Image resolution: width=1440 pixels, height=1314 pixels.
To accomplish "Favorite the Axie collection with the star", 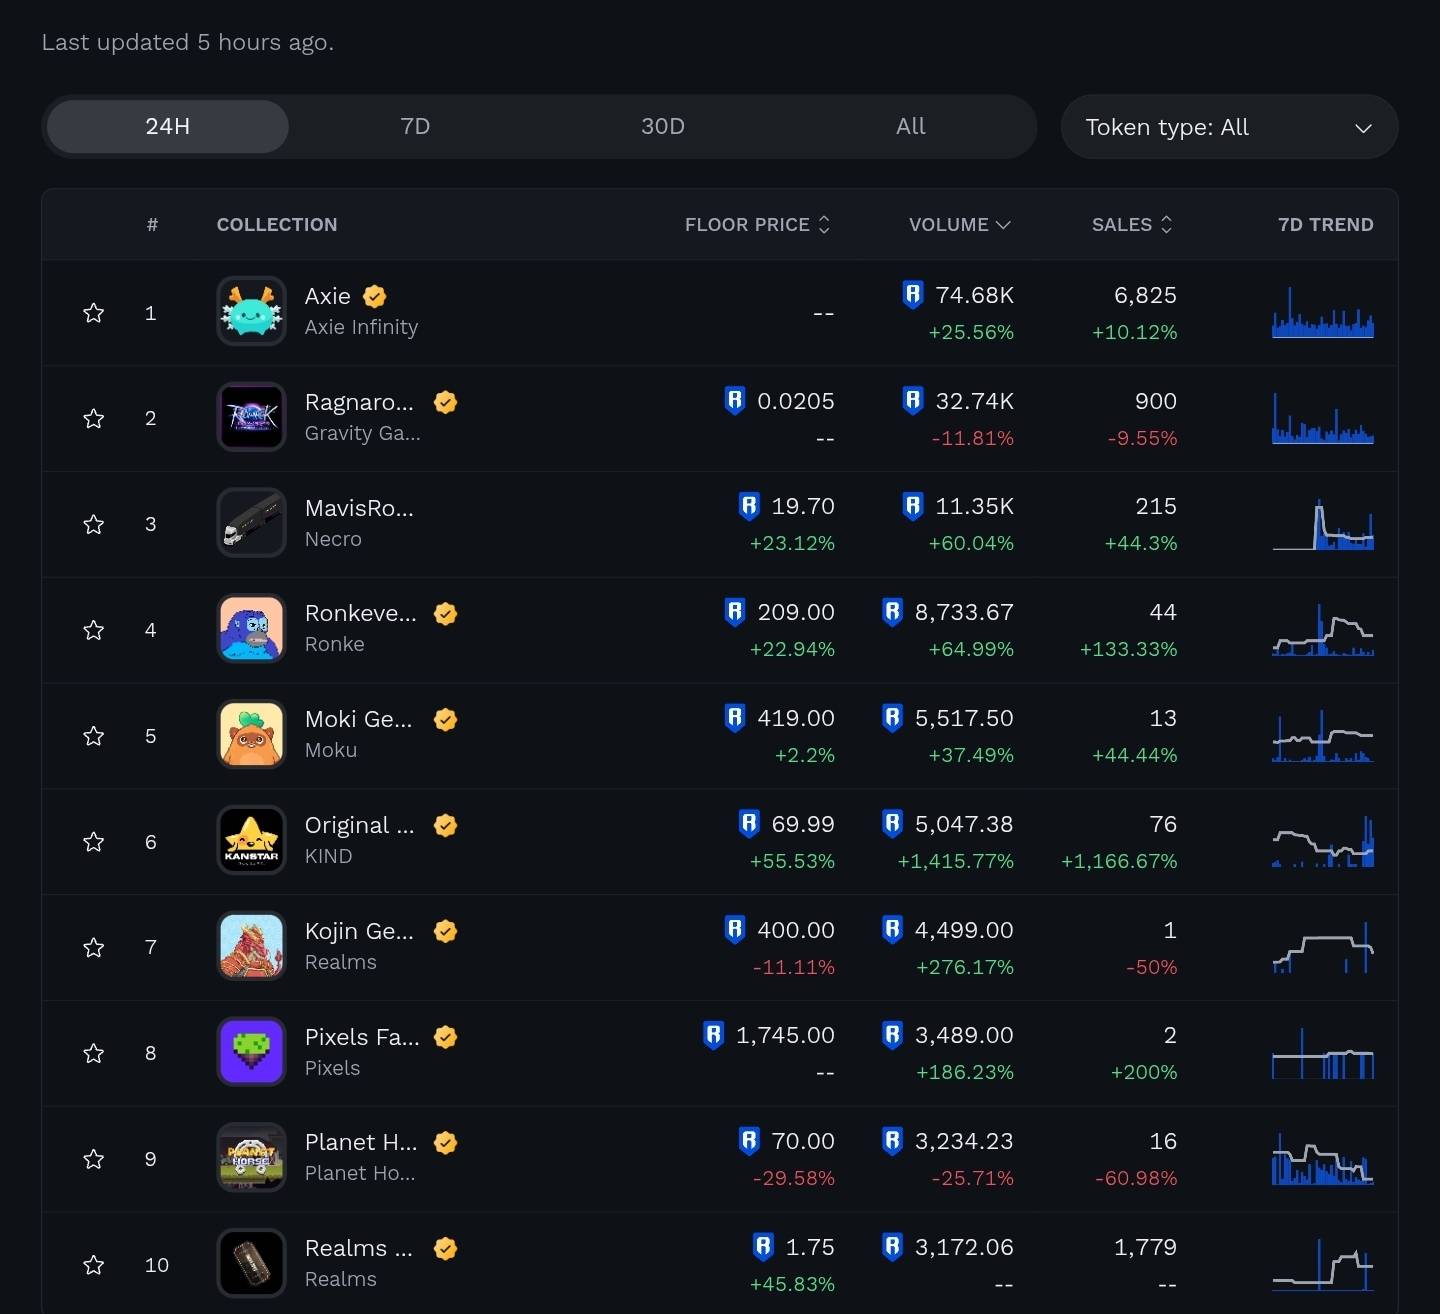I will [94, 313].
